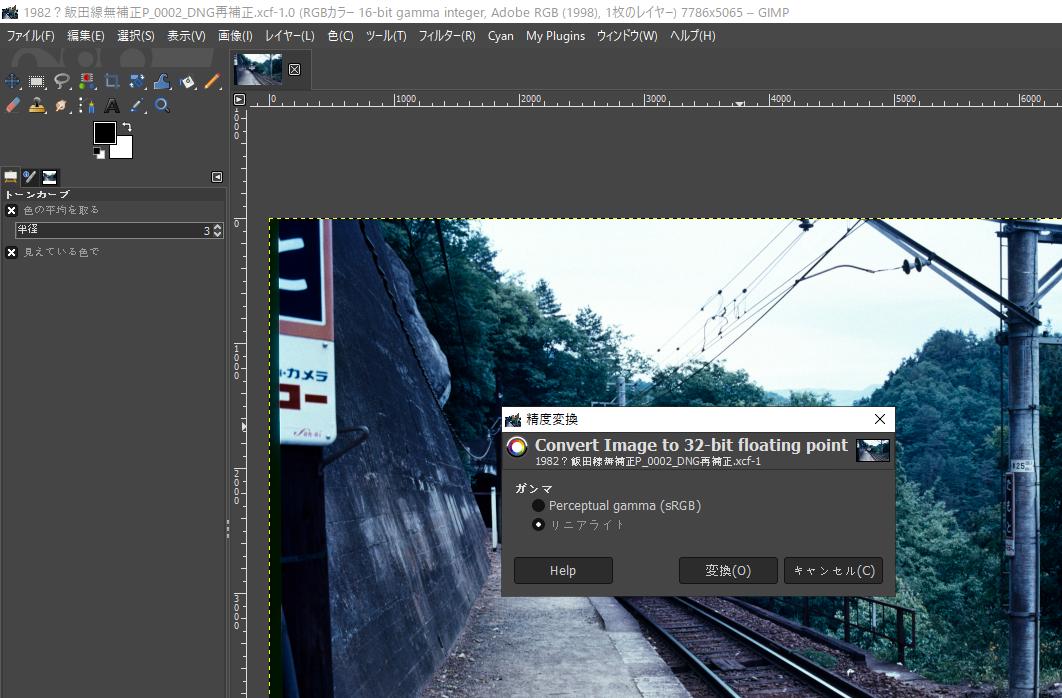The width and height of the screenshot is (1062, 698).
Task: Open the foreground color black swatch
Action: (104, 133)
